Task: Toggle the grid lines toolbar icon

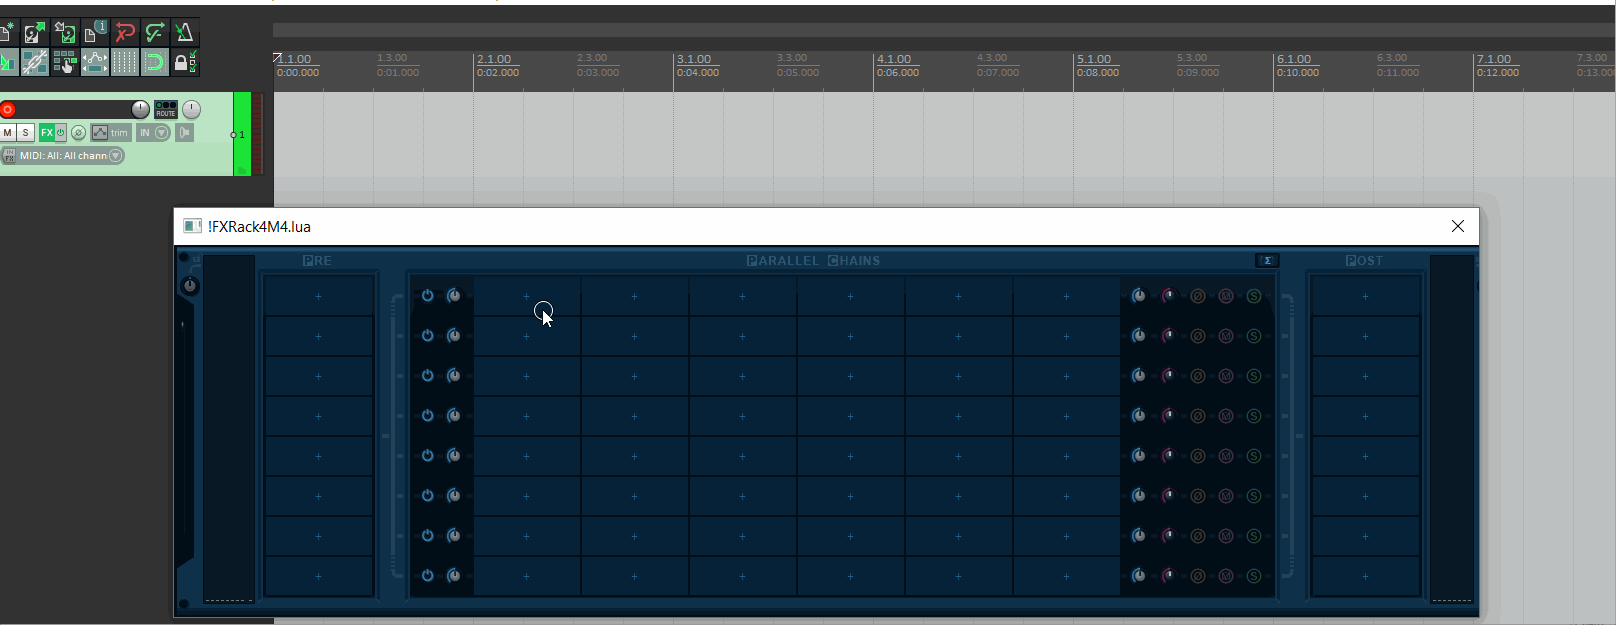Action: click(124, 63)
